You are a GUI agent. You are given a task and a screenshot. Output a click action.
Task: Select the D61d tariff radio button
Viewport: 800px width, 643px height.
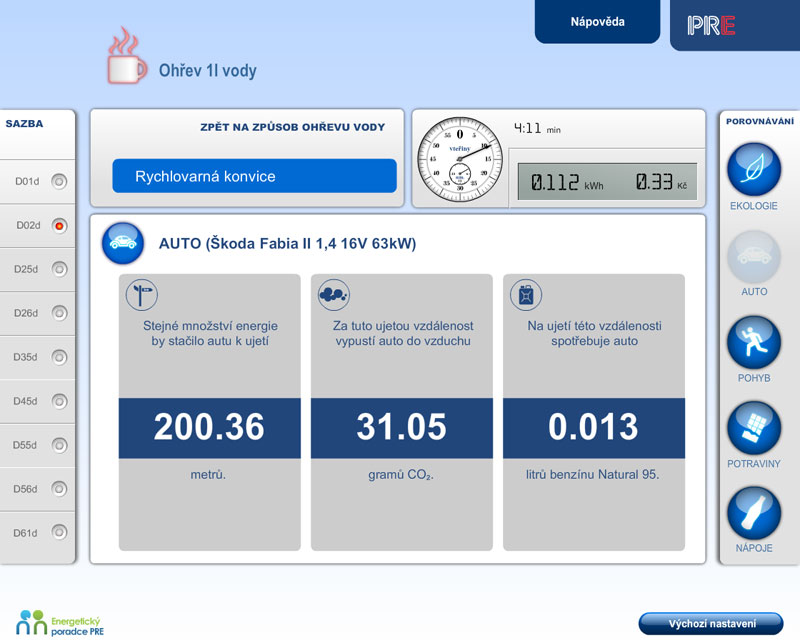[x=59, y=533]
